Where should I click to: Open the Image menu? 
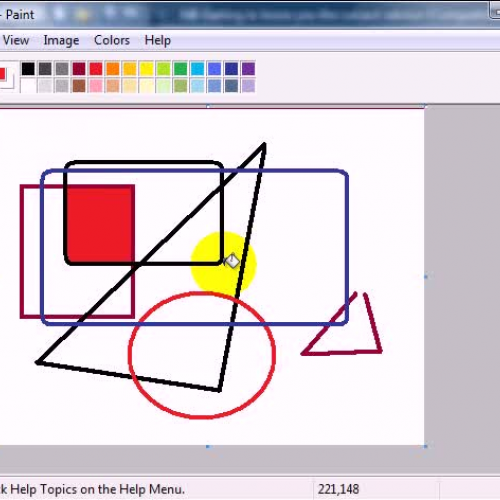(x=61, y=40)
